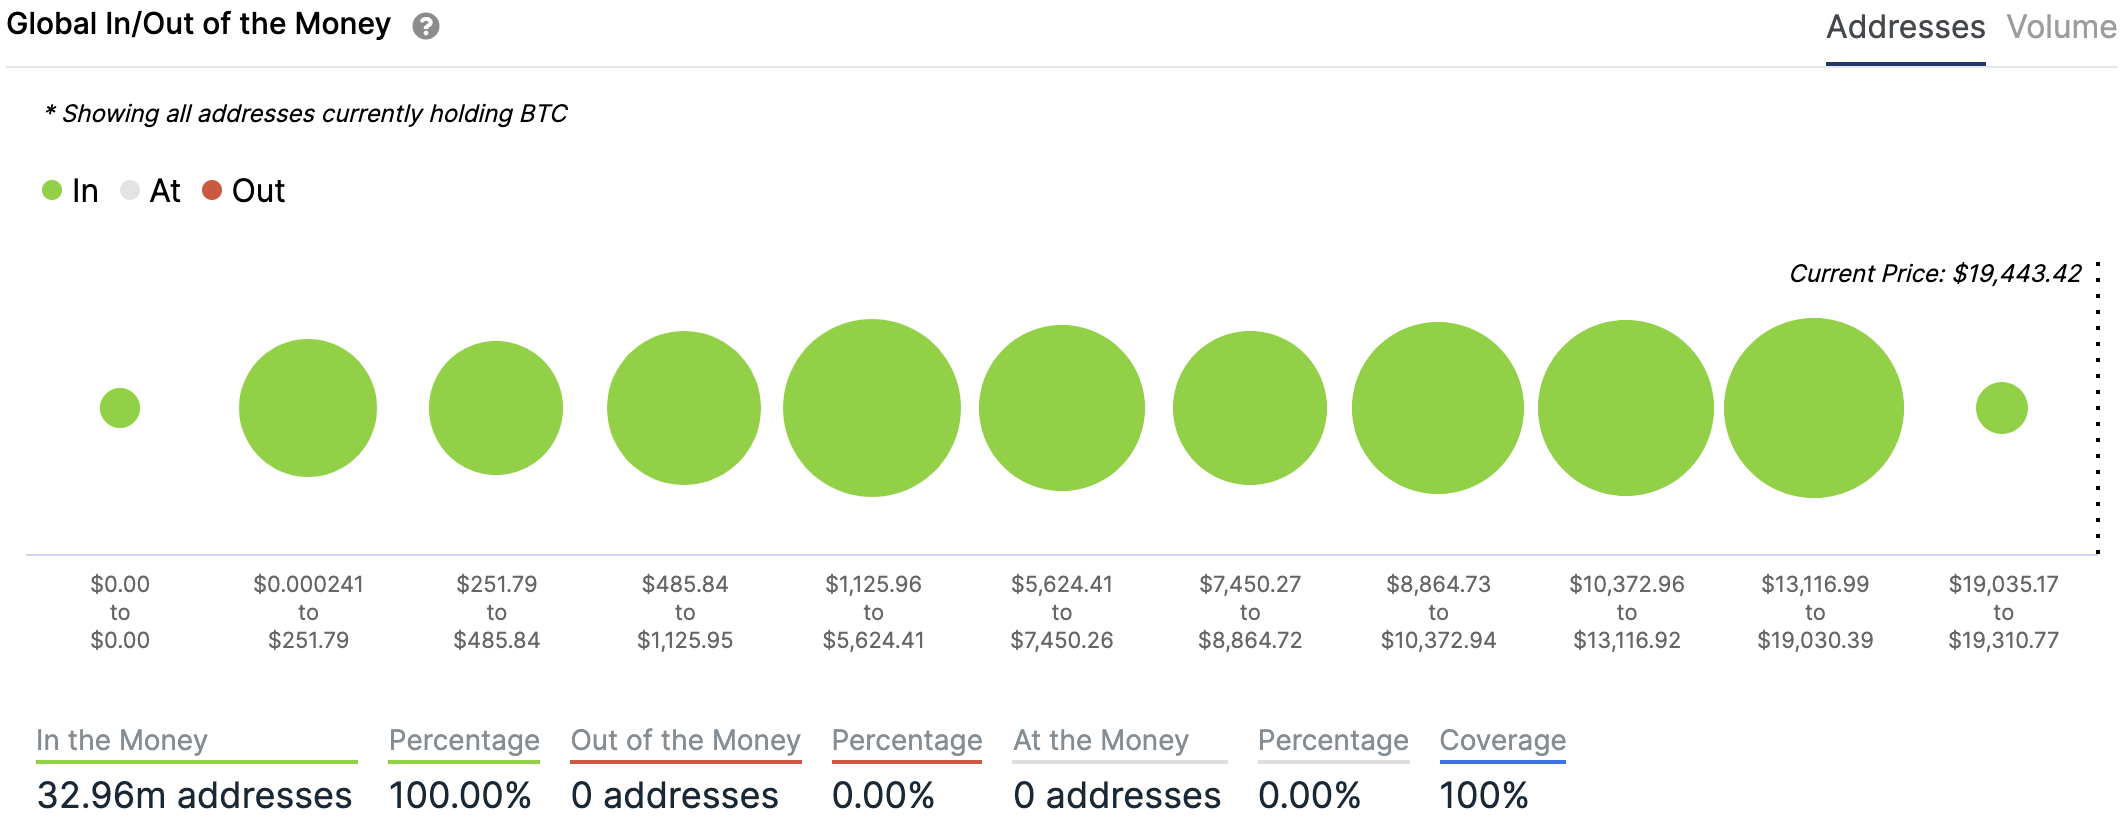Select the Addresses tab

1905,27
